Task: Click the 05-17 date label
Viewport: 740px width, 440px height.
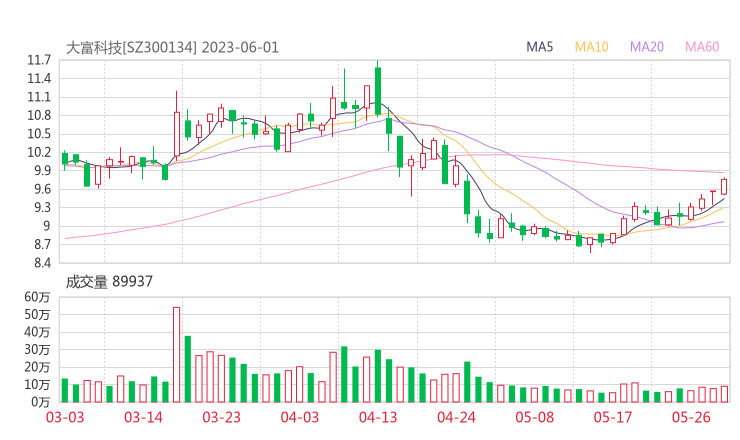Action: [x=613, y=417]
